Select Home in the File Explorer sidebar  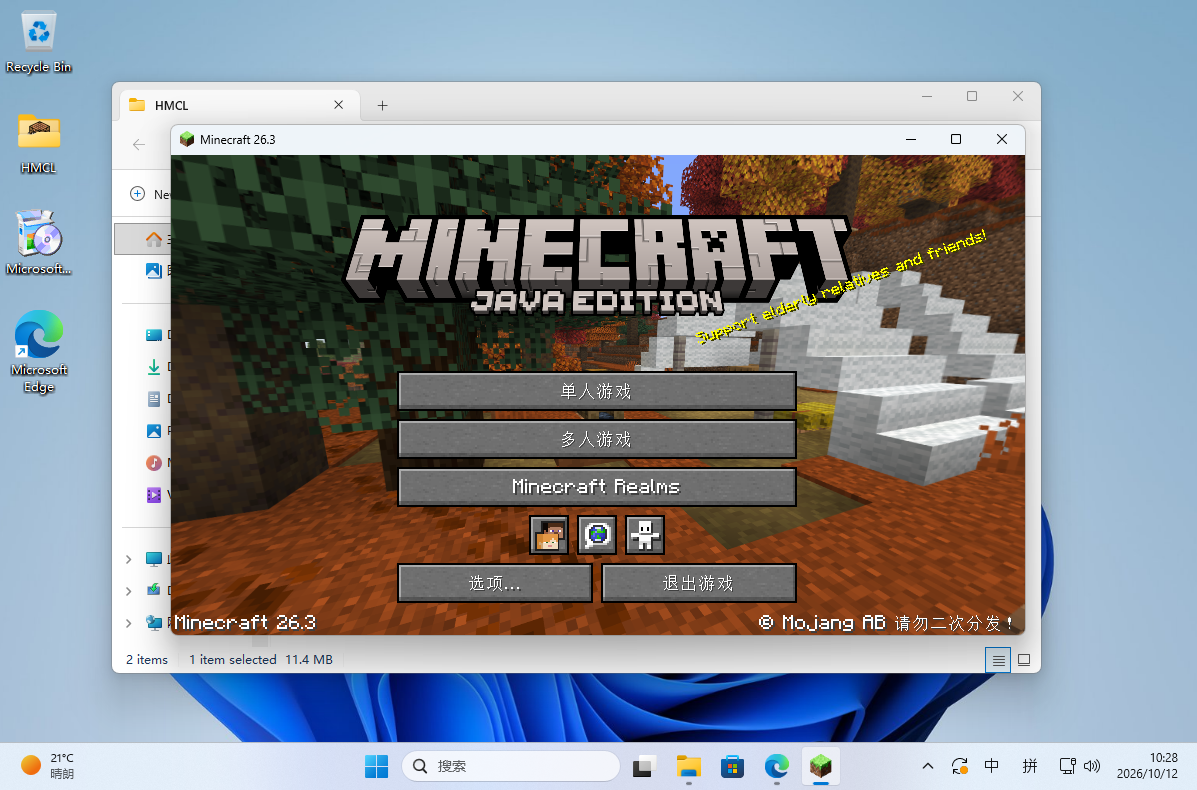(153, 239)
